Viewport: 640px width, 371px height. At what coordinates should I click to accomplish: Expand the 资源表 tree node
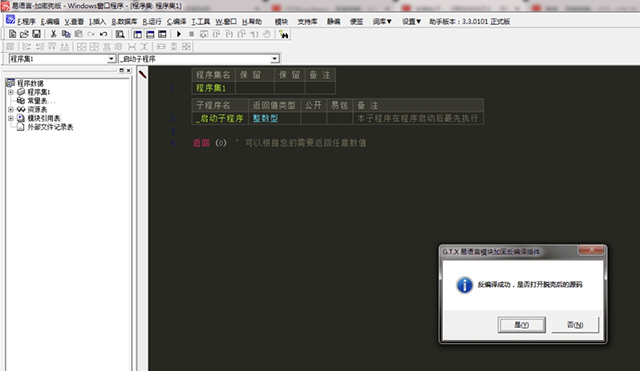coord(11,109)
